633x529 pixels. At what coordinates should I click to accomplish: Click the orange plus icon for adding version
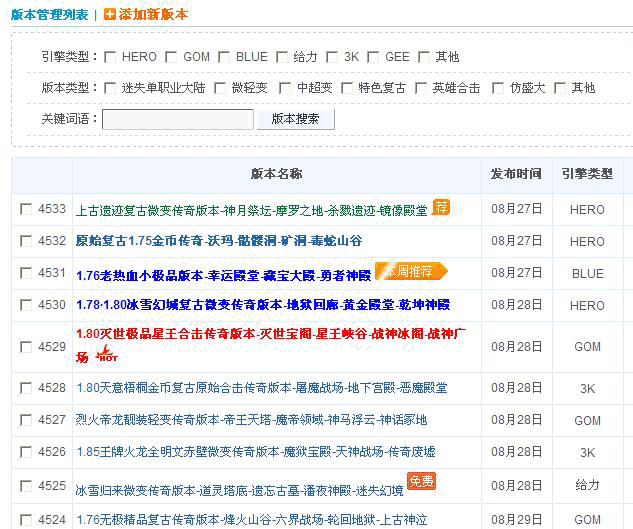point(109,14)
